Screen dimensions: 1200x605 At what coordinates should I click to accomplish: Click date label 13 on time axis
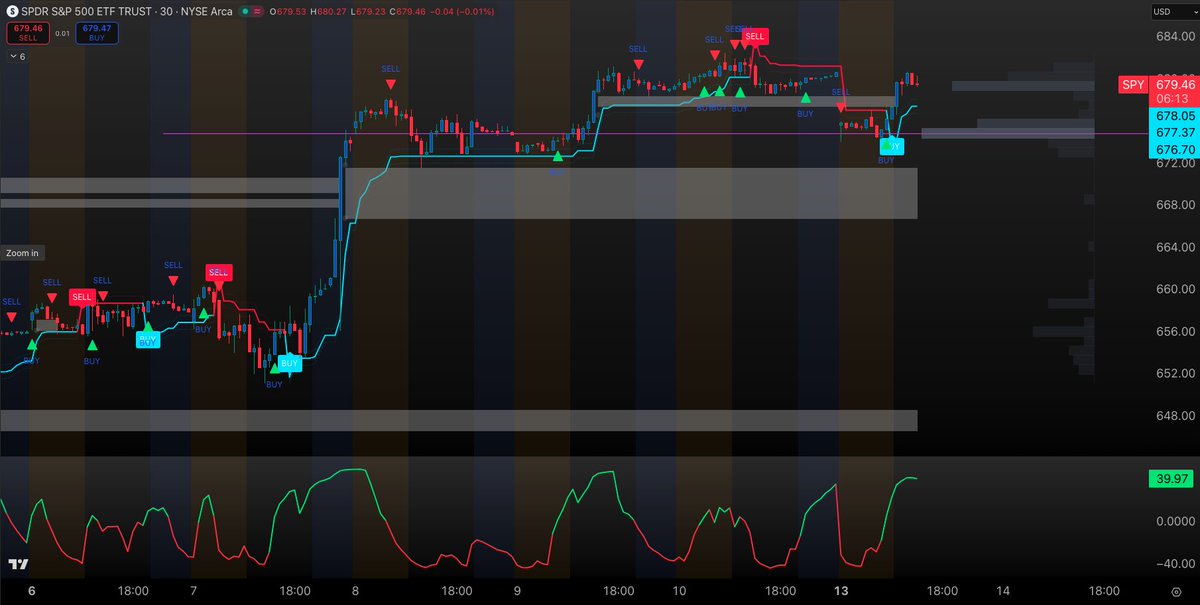[x=843, y=592]
